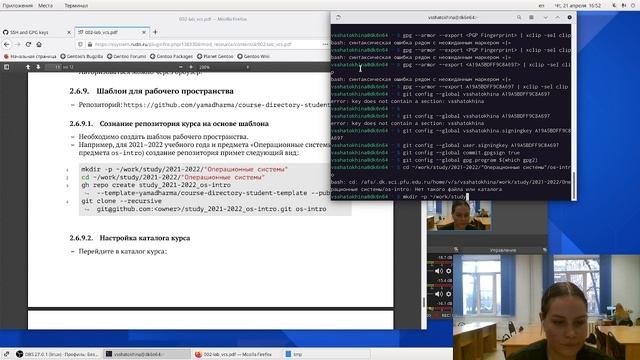The image size is (640, 360).
Task: Open the Терминал menu in top panel
Action: click(76, 6)
